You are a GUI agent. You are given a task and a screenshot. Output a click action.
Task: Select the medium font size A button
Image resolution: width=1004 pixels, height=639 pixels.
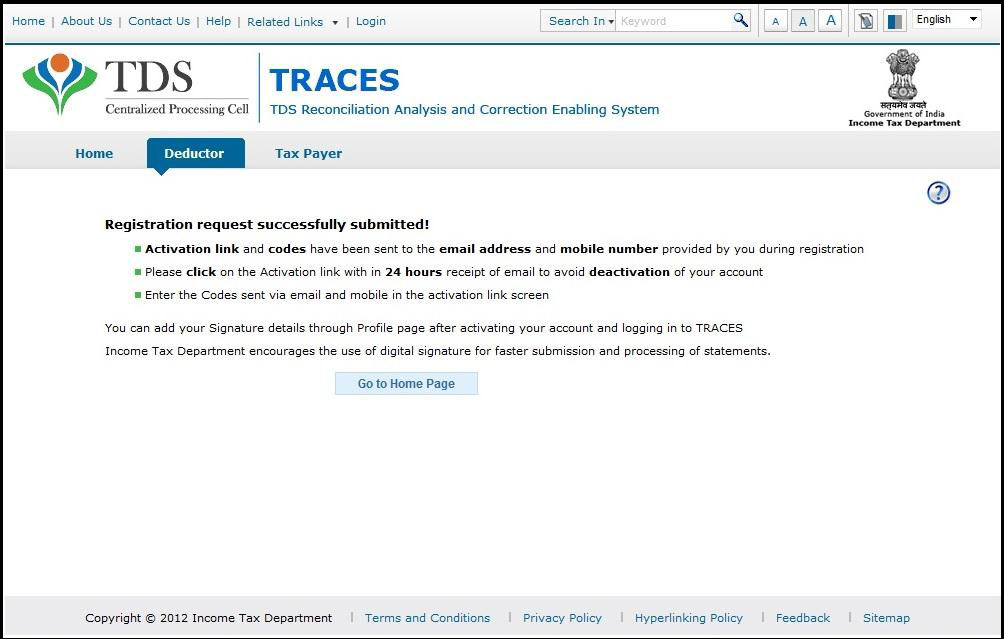click(802, 21)
